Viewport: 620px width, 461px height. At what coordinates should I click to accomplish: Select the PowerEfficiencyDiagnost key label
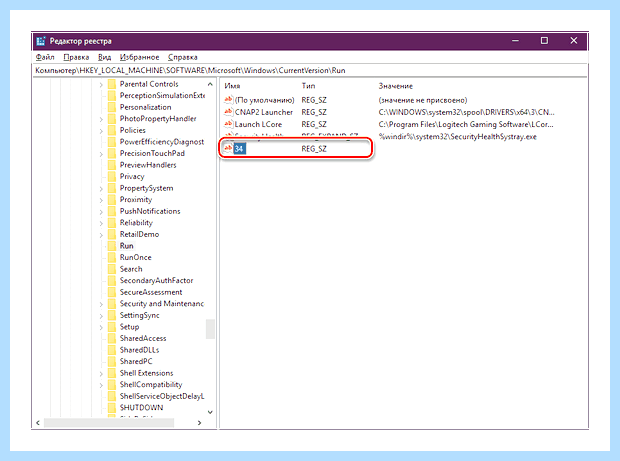(162, 142)
